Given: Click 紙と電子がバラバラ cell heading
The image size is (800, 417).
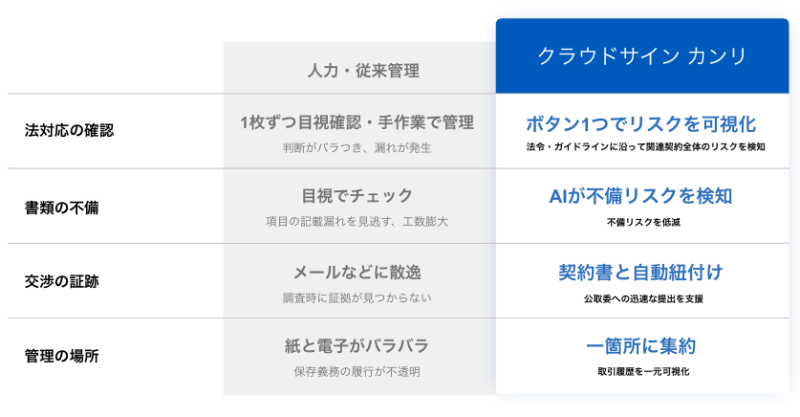Looking at the screenshot, I should click(357, 346).
